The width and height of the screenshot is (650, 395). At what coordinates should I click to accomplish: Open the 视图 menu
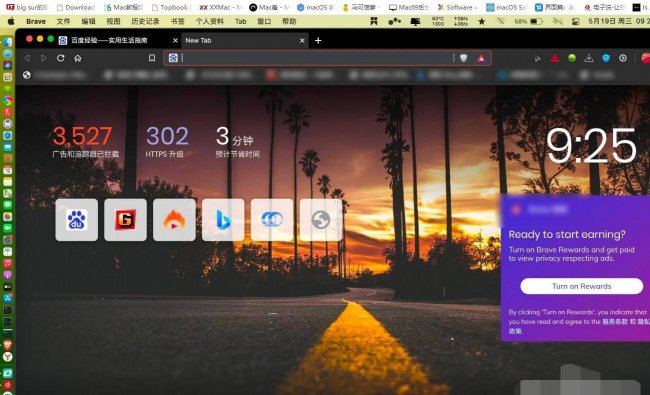113,21
